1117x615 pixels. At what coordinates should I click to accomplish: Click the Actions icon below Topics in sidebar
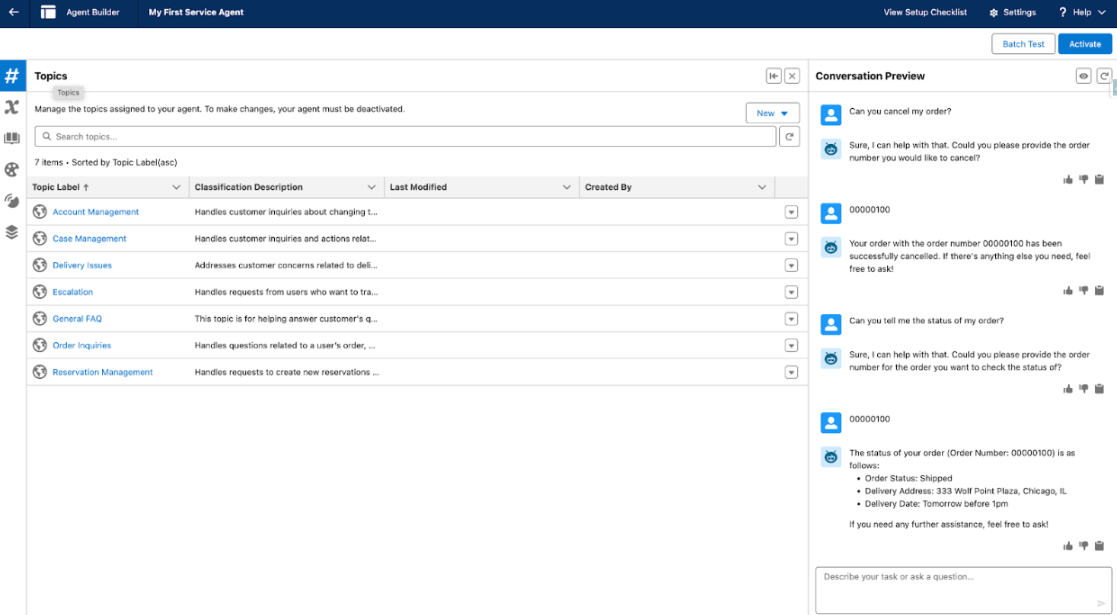[12, 107]
